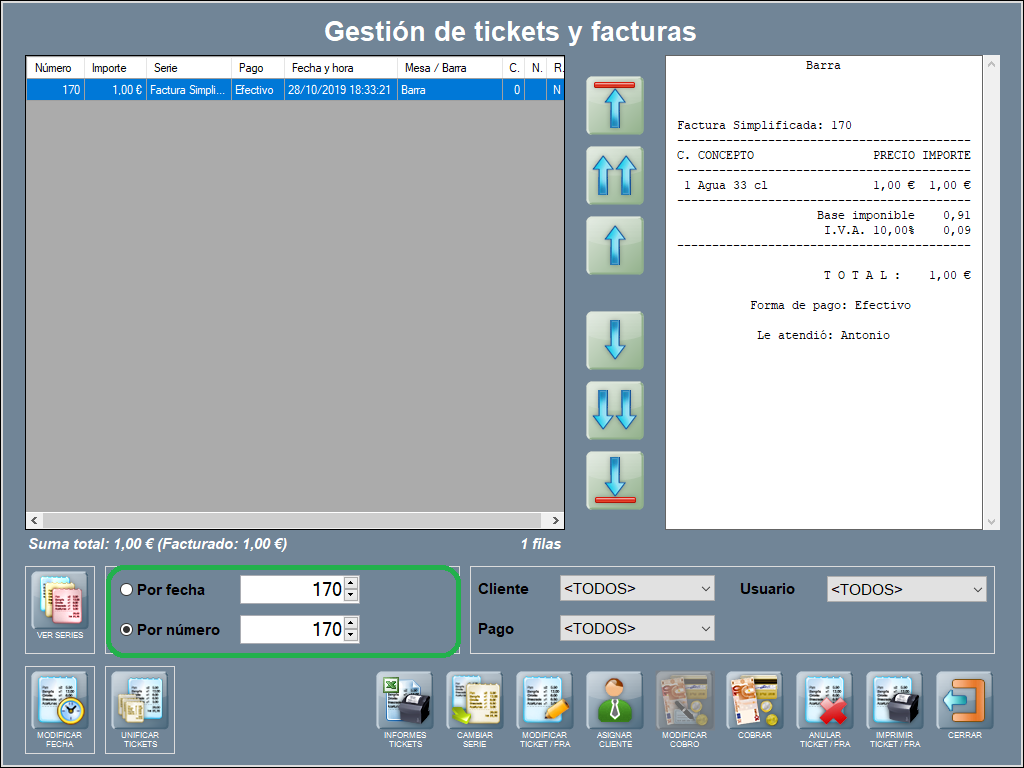
Task: Click the Cerrar button
Action: [x=965, y=701]
